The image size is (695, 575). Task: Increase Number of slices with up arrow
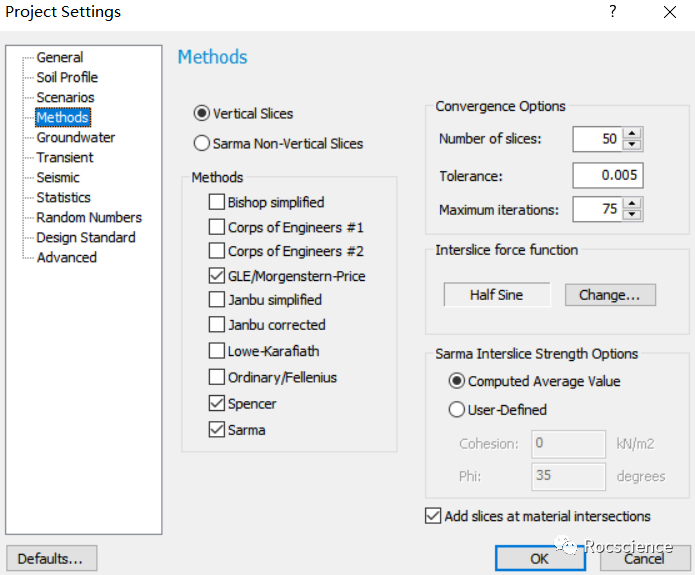pos(632,133)
